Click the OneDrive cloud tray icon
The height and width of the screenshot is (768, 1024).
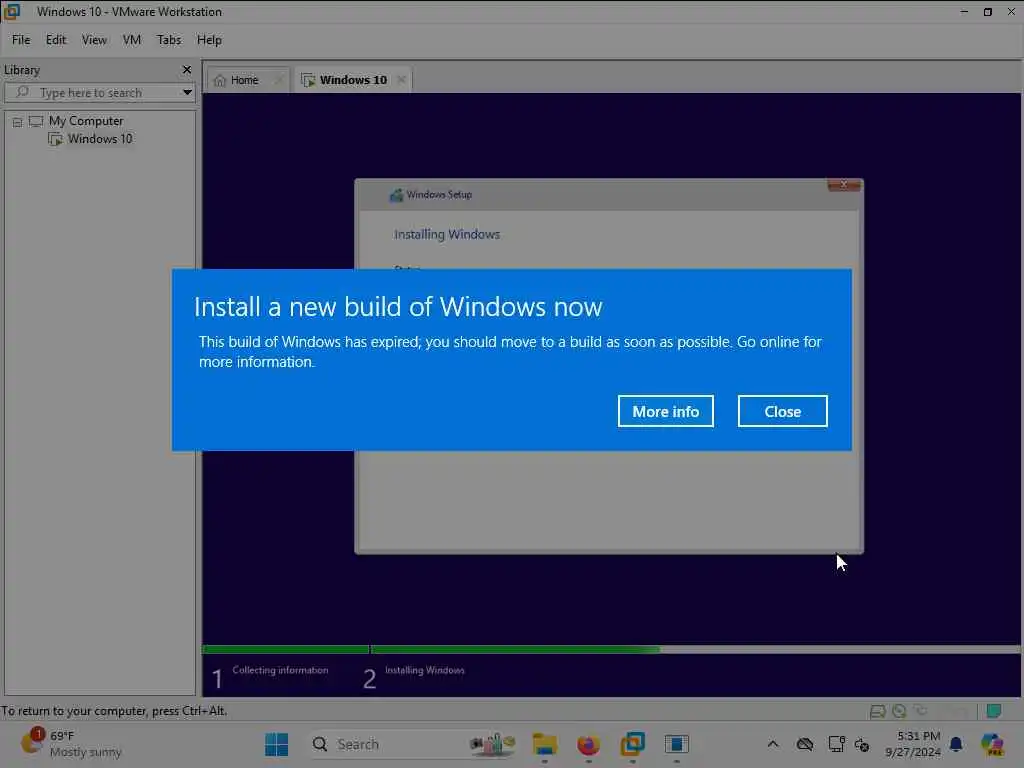tap(805, 744)
